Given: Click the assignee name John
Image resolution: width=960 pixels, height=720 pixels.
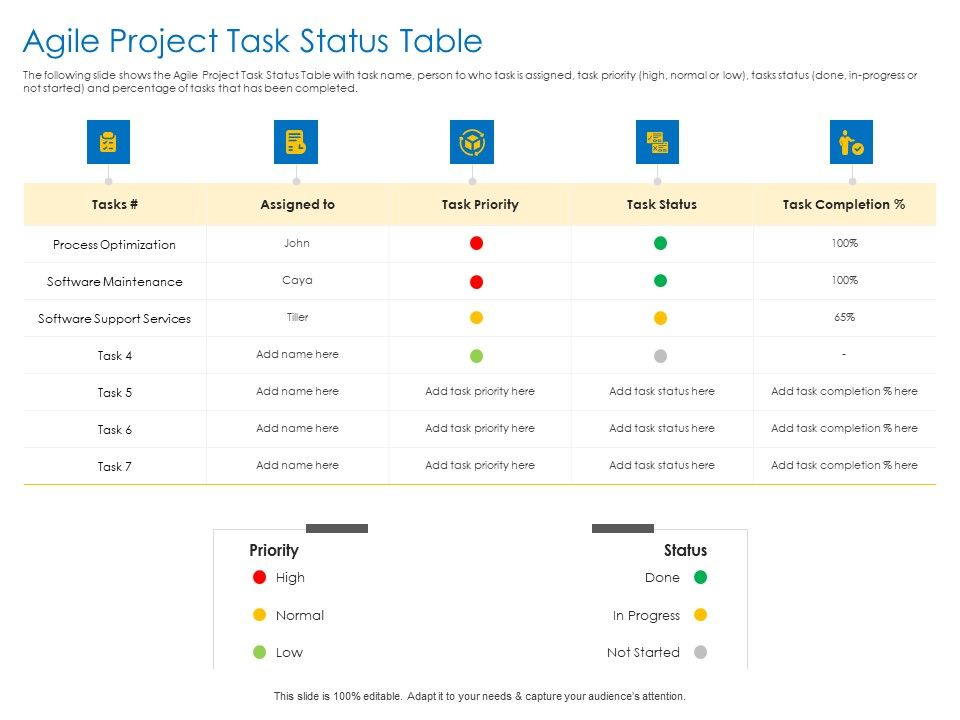Looking at the screenshot, I should click(x=297, y=243).
